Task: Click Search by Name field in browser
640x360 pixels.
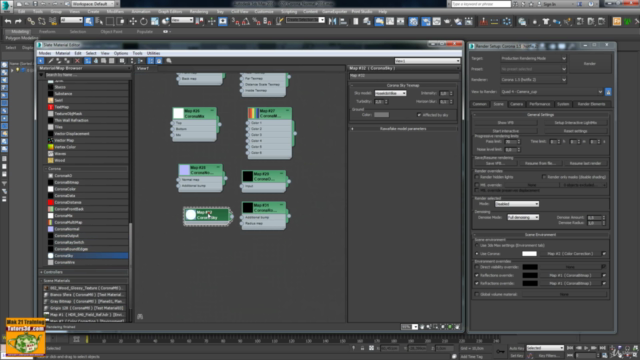Action: tap(87, 75)
